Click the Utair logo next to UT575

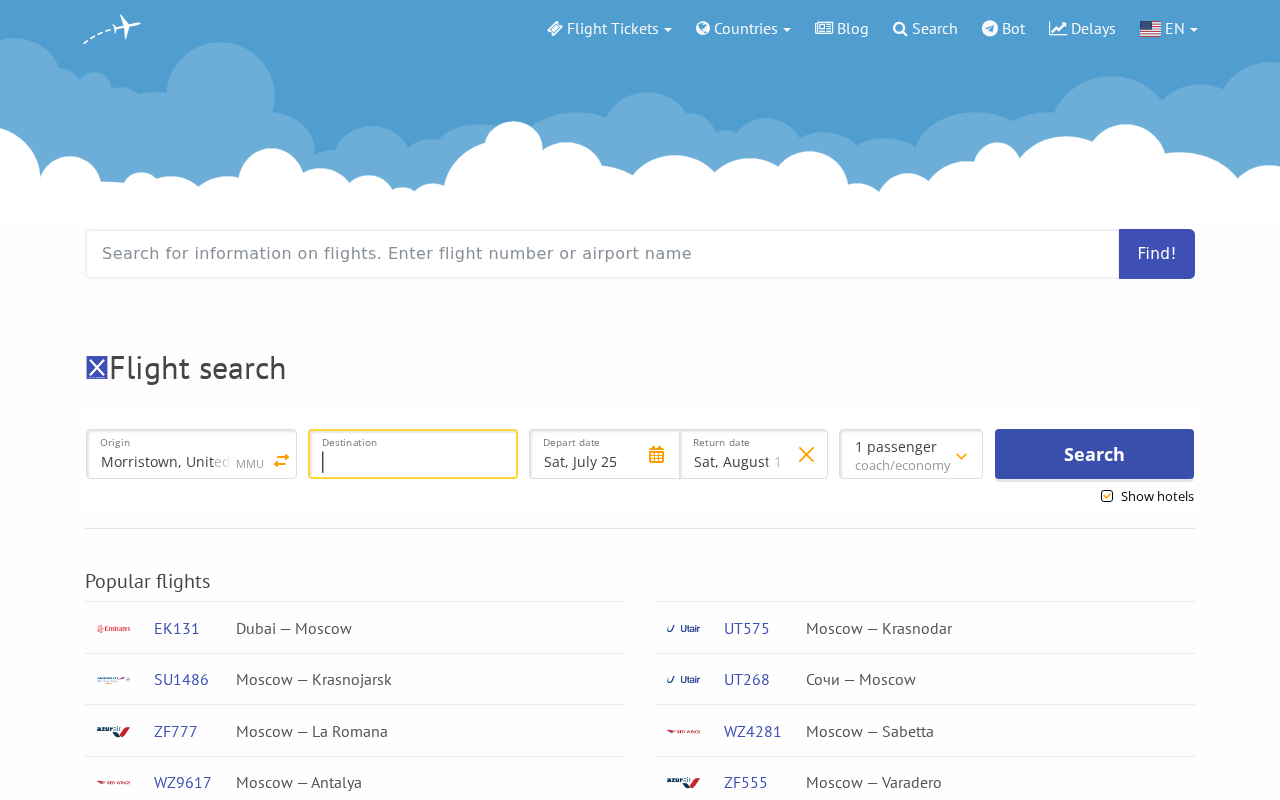point(683,628)
